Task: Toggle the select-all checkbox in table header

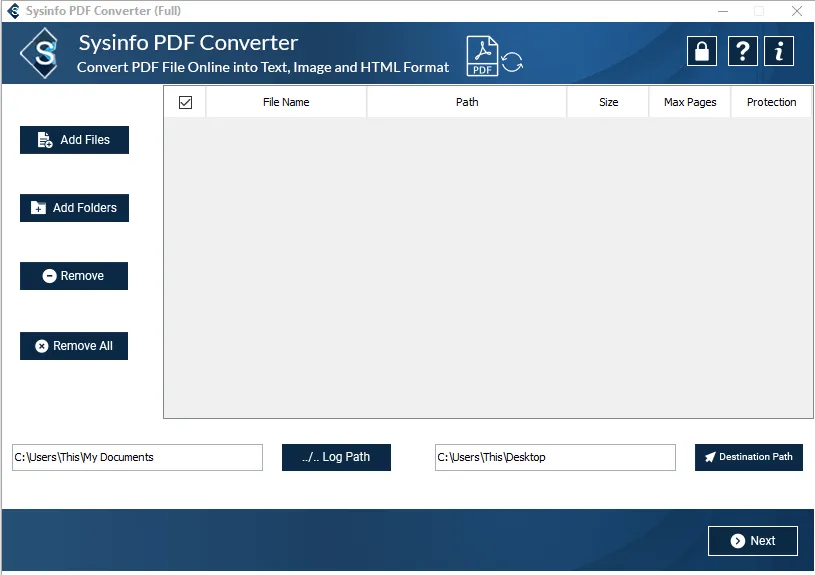Action: [185, 102]
